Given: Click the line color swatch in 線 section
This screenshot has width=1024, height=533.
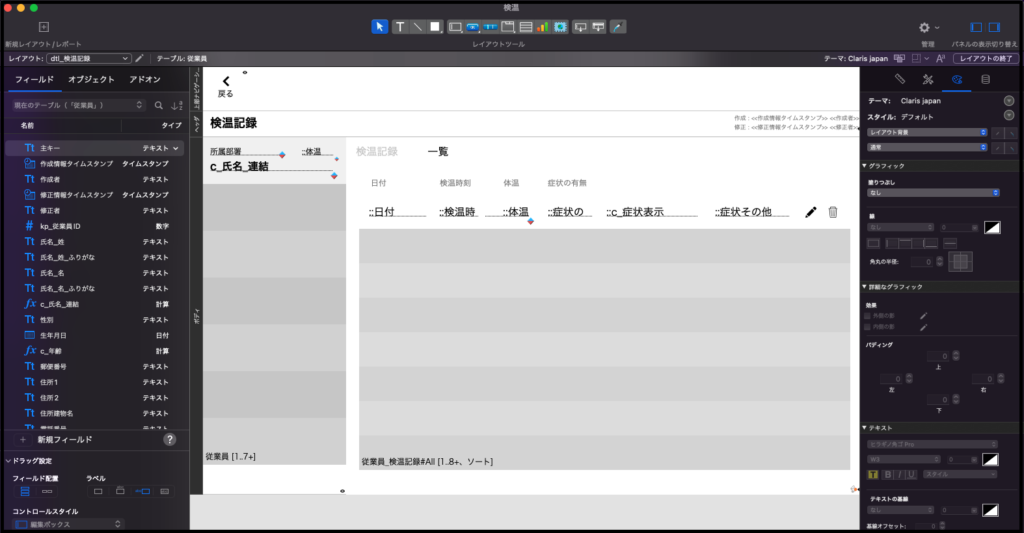Looking at the screenshot, I should point(992,227).
